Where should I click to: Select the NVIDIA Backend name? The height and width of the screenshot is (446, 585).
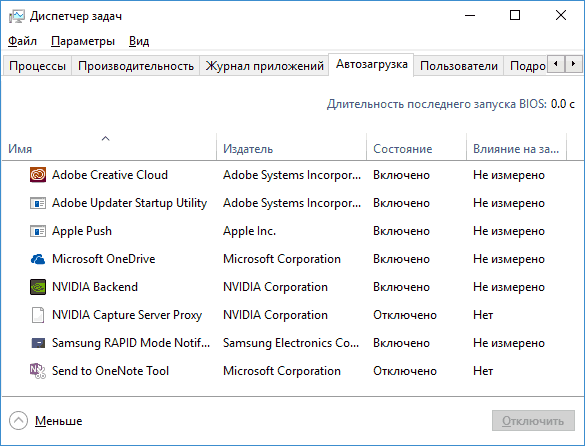tap(95, 287)
